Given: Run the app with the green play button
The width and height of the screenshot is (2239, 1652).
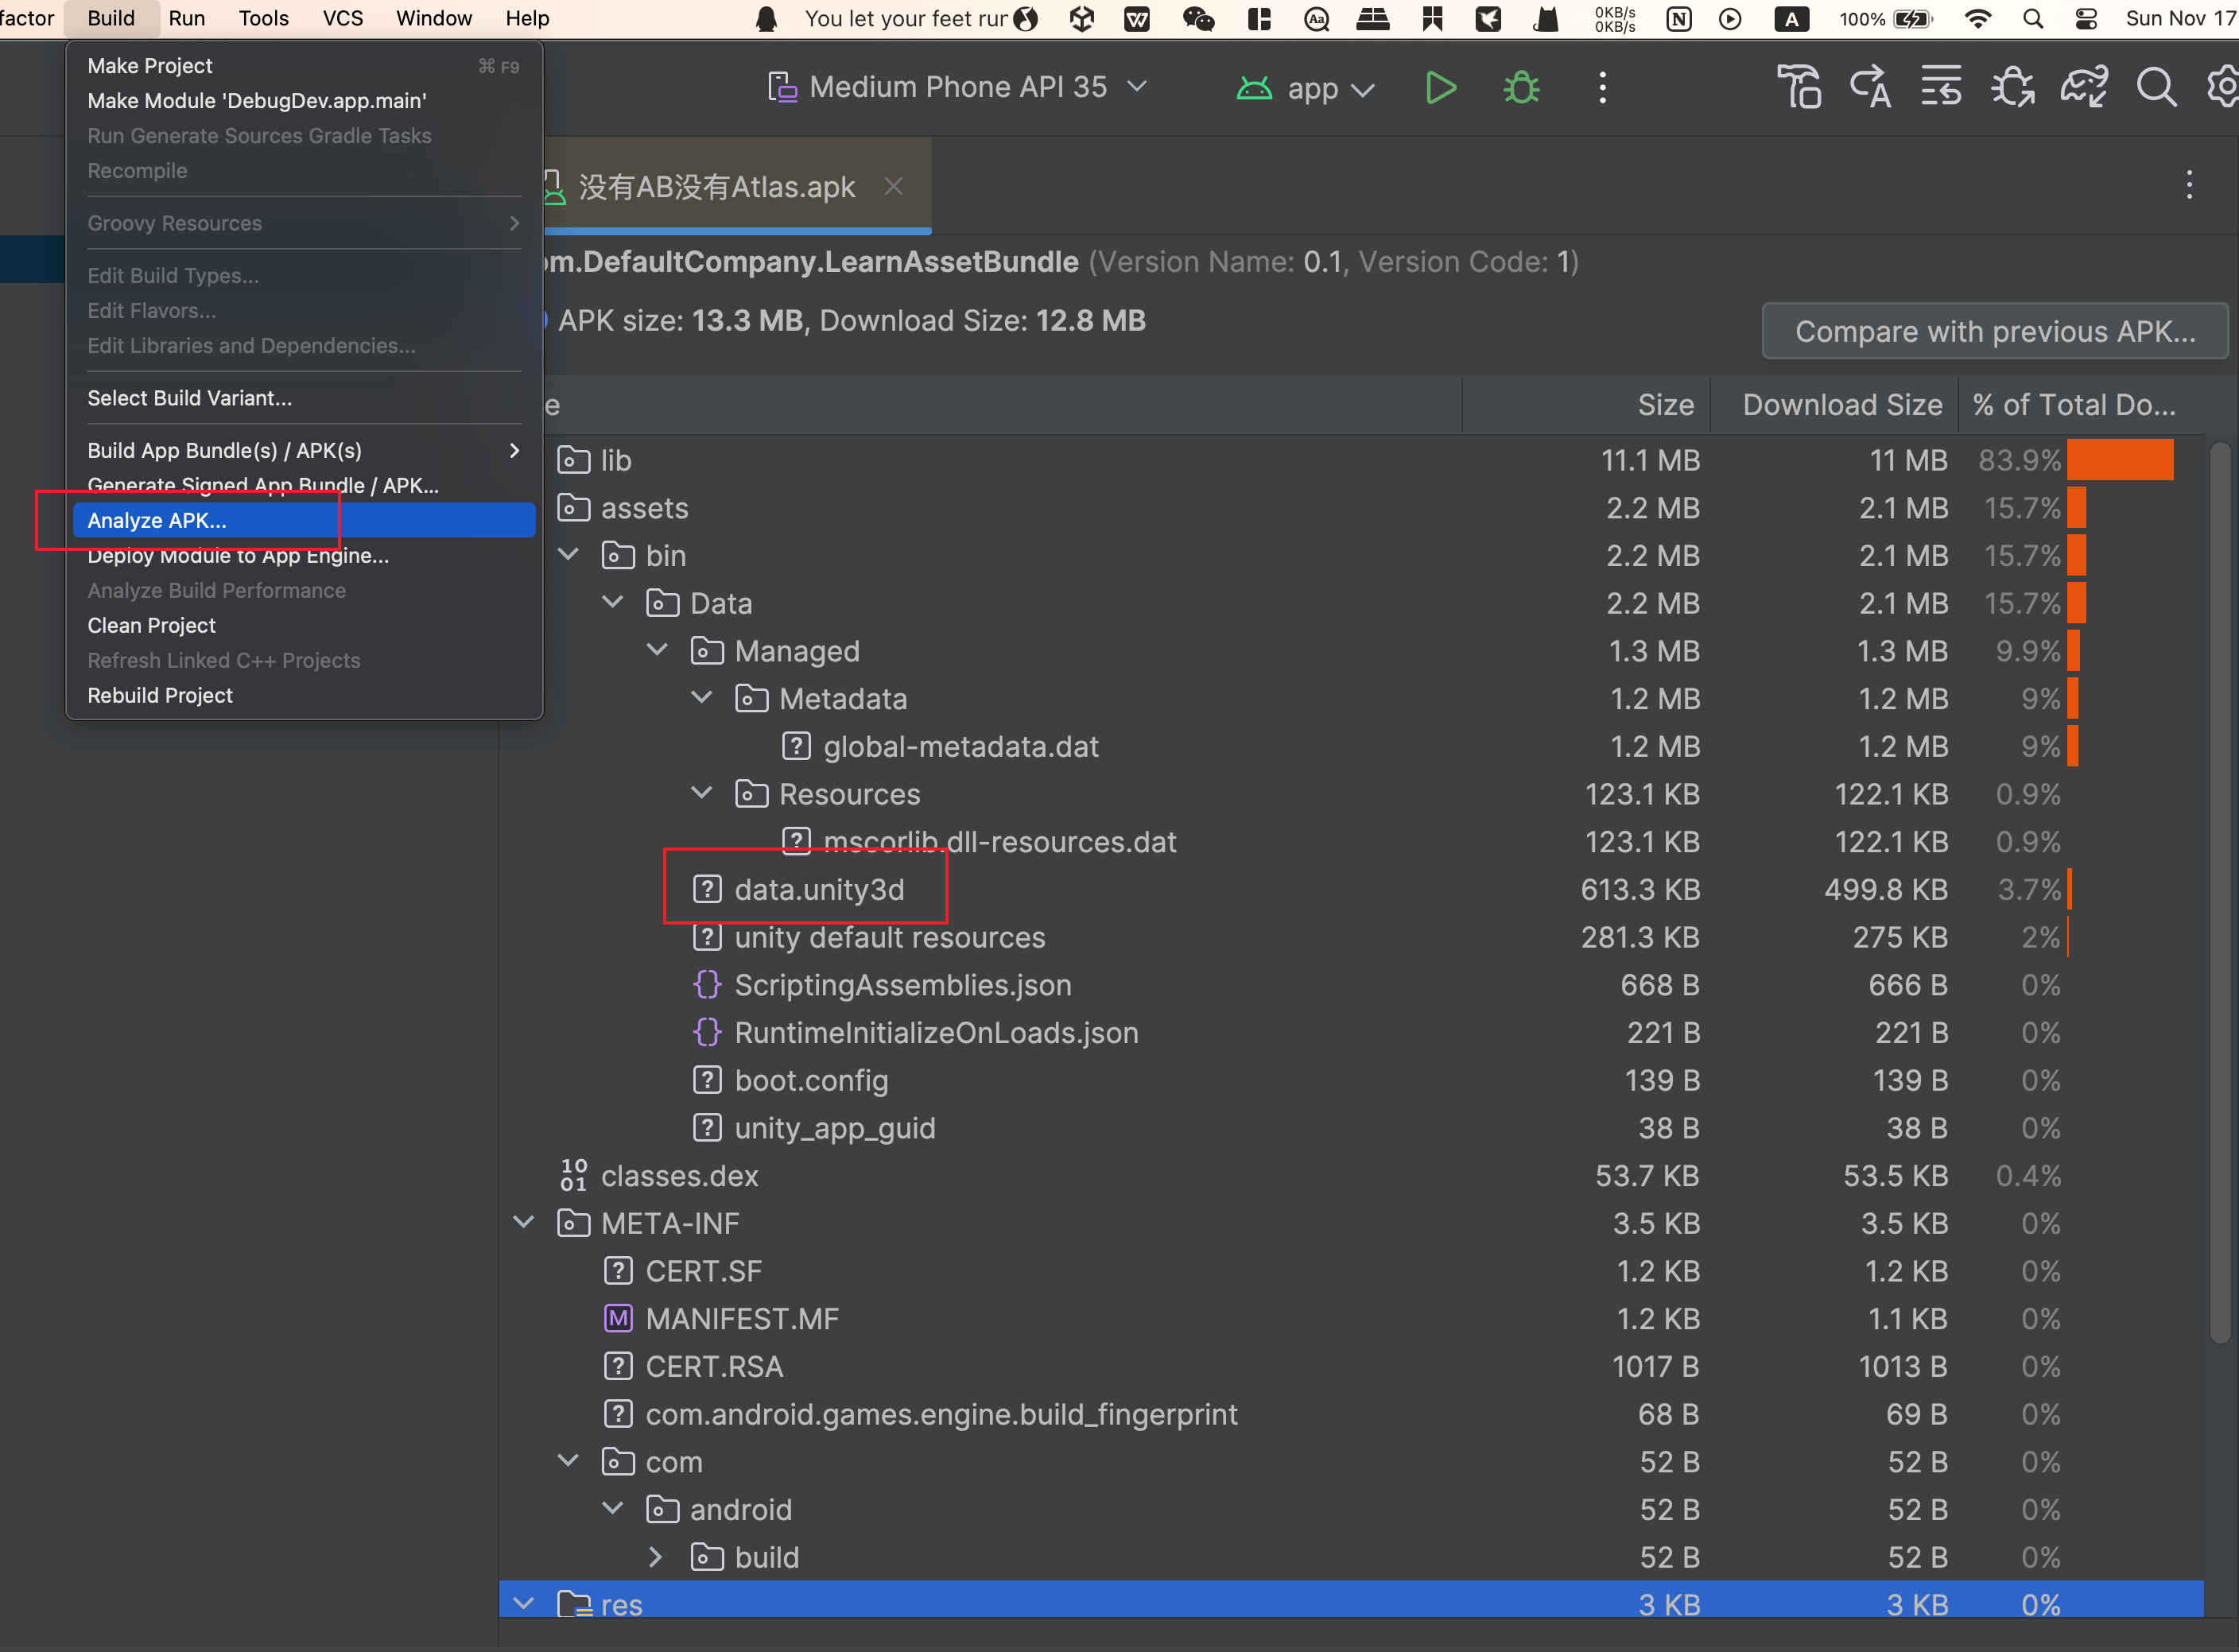Looking at the screenshot, I should coord(1440,88).
